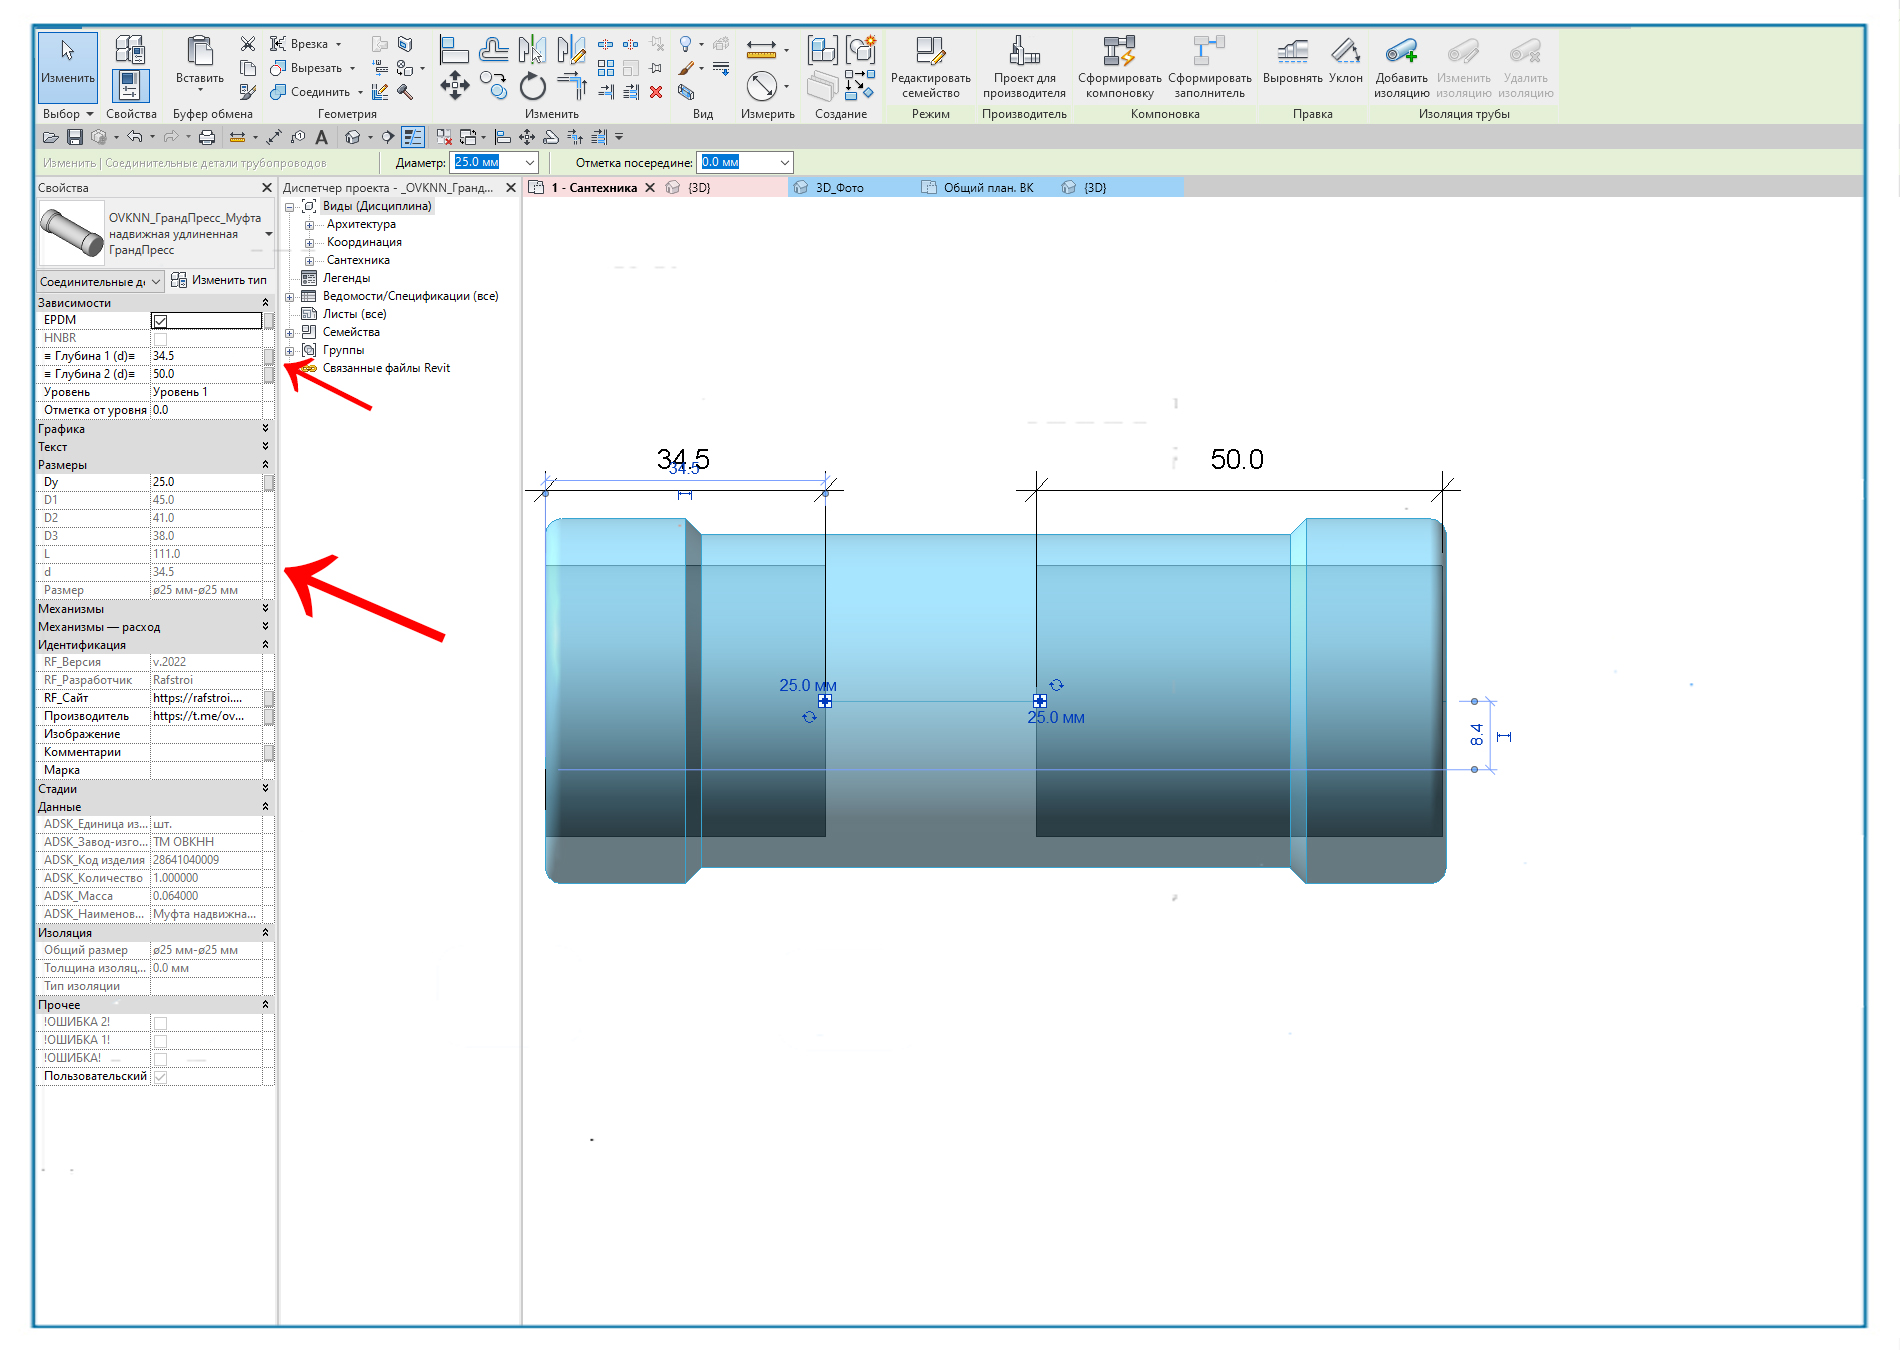This screenshot has height=1350, width=1900.
Task: Toggle the !ОШИБКА 2! checkbox
Action: tap(160, 1023)
